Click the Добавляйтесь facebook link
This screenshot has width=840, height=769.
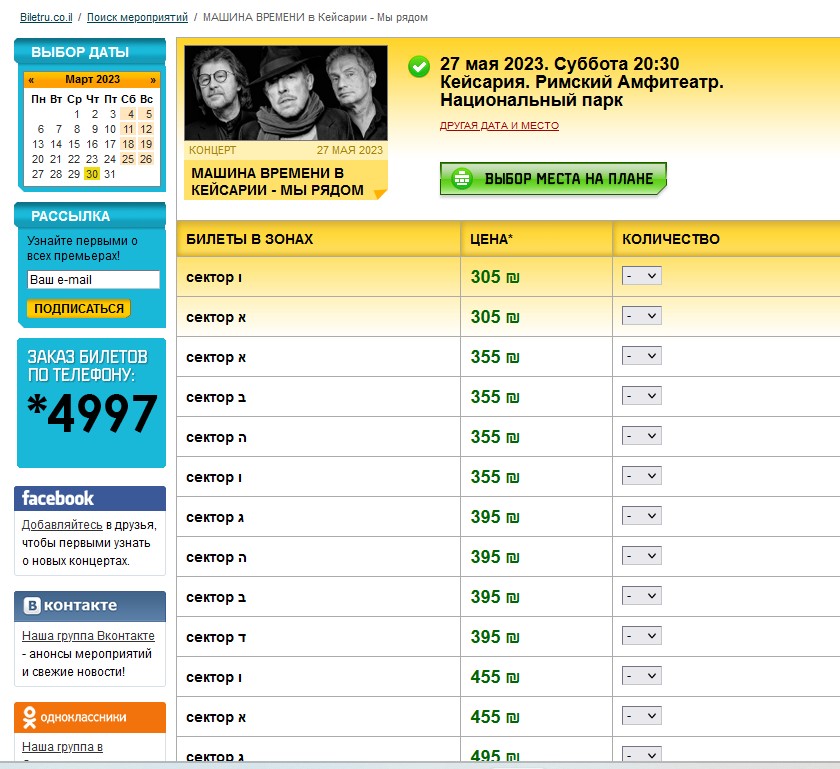[62, 525]
